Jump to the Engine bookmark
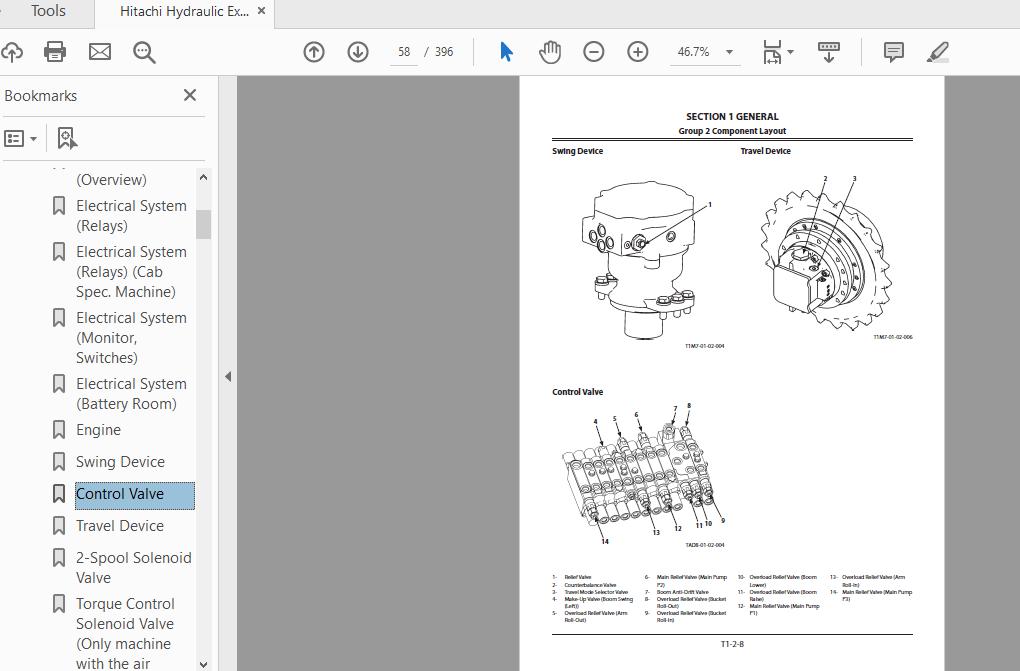Screen dimensions: 1020x671 98,430
